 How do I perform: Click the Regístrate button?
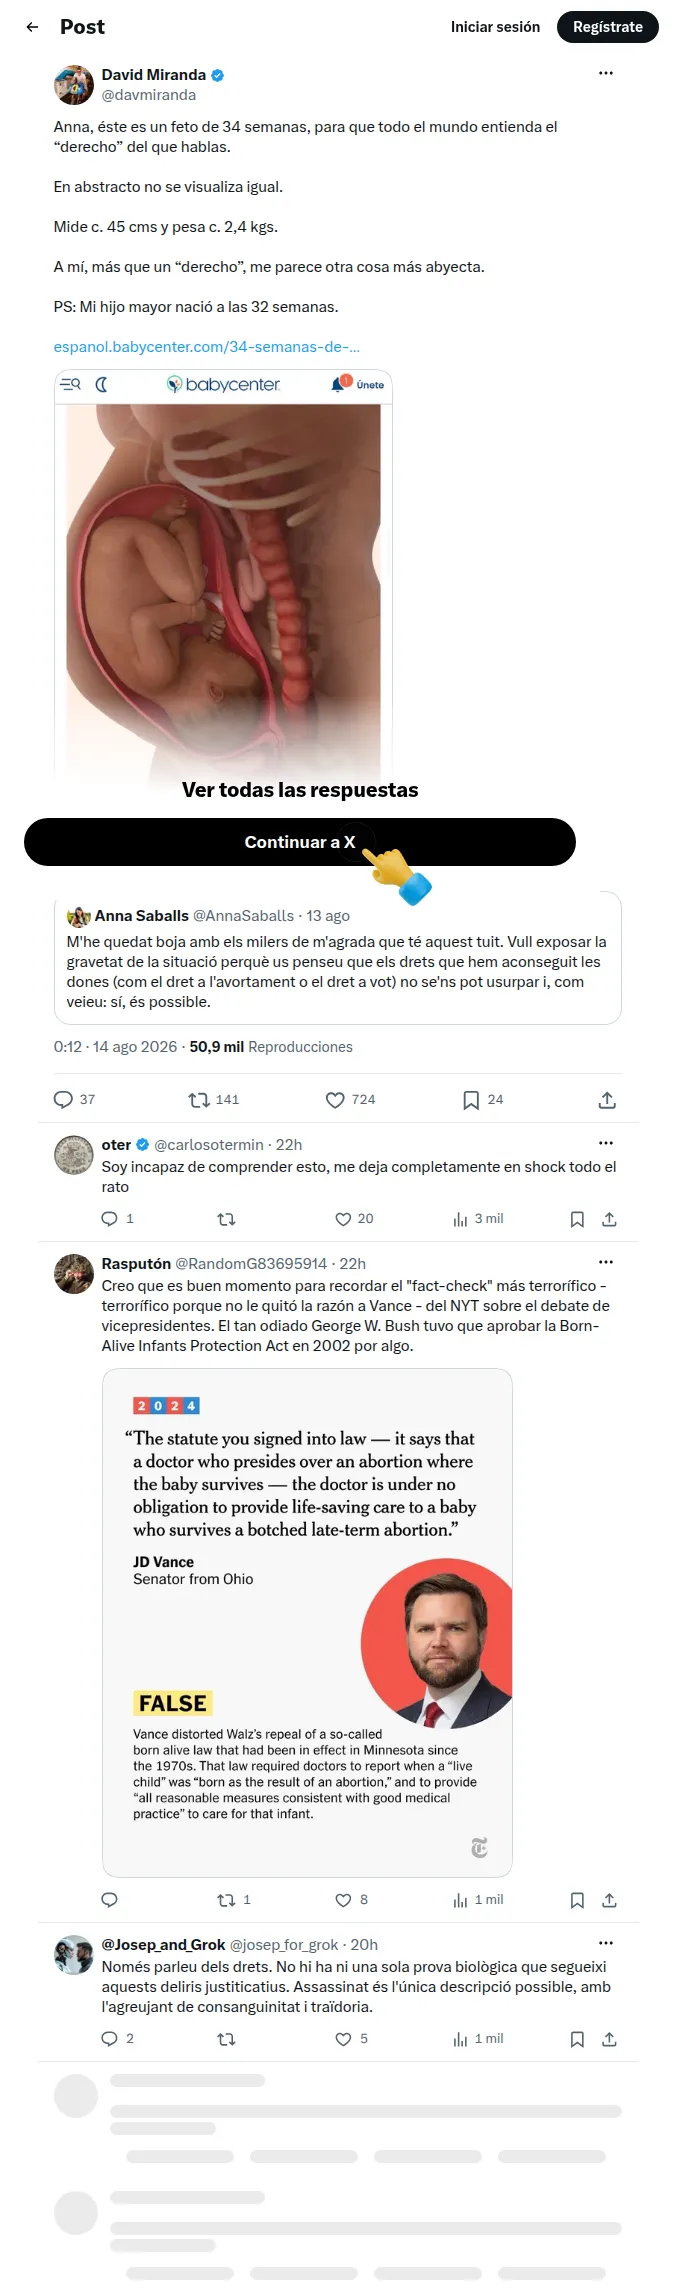(x=608, y=27)
